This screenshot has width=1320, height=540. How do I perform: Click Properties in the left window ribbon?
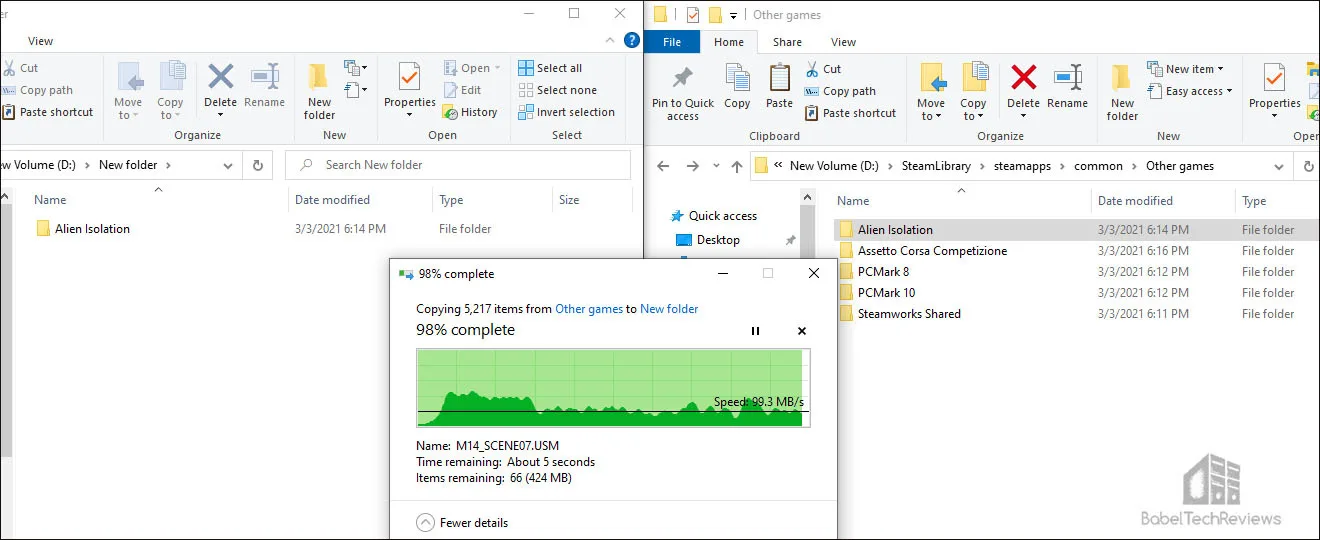coord(410,91)
